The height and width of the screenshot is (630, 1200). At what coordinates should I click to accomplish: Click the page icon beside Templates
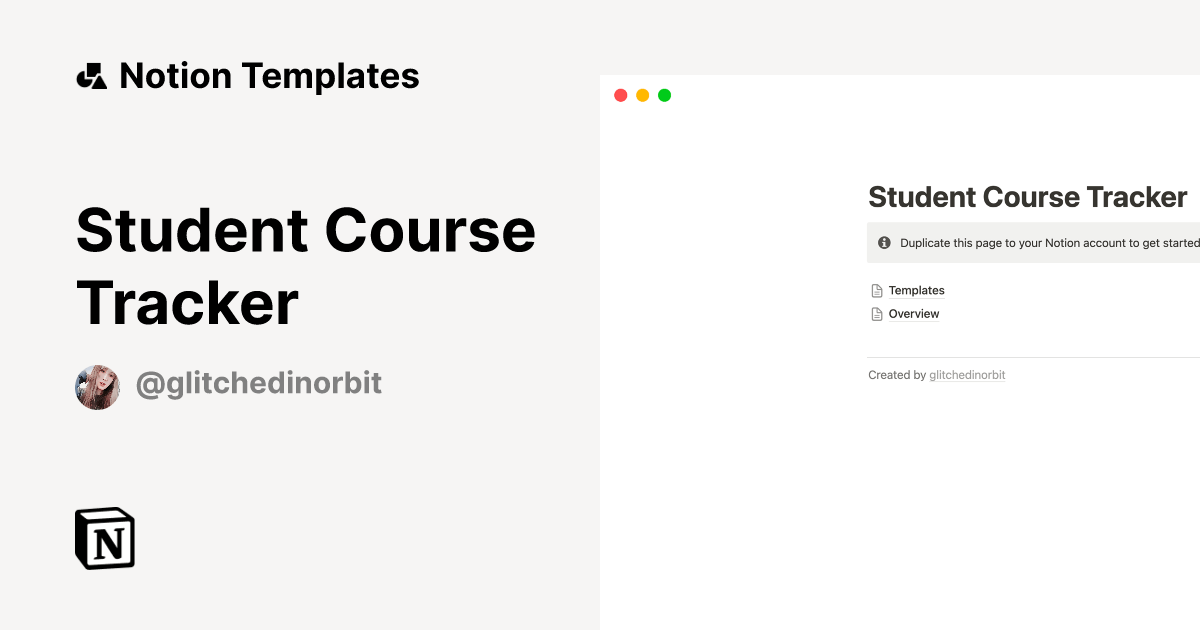(877, 291)
